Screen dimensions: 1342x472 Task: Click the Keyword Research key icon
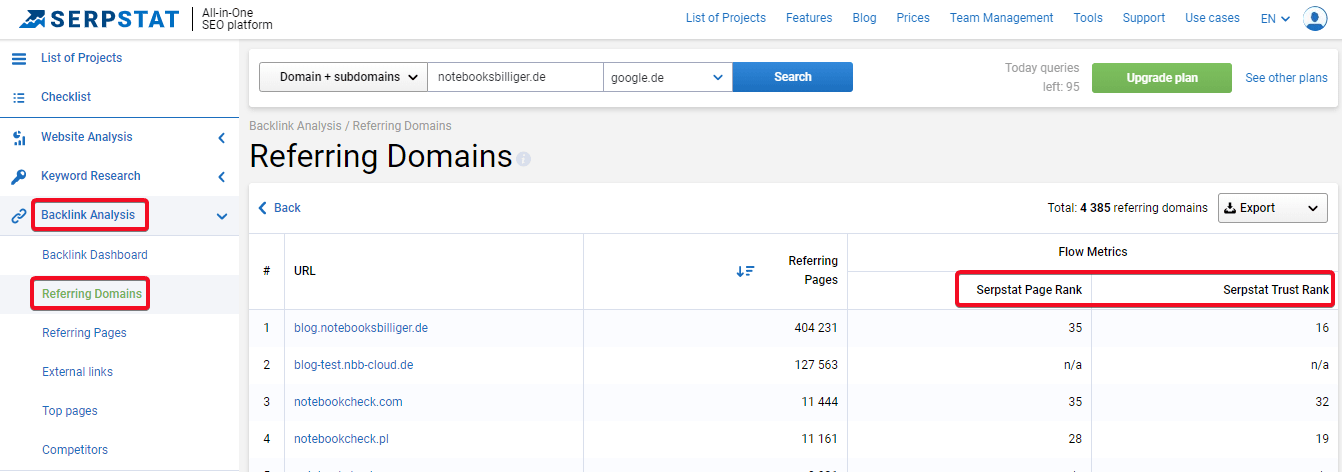point(18,176)
